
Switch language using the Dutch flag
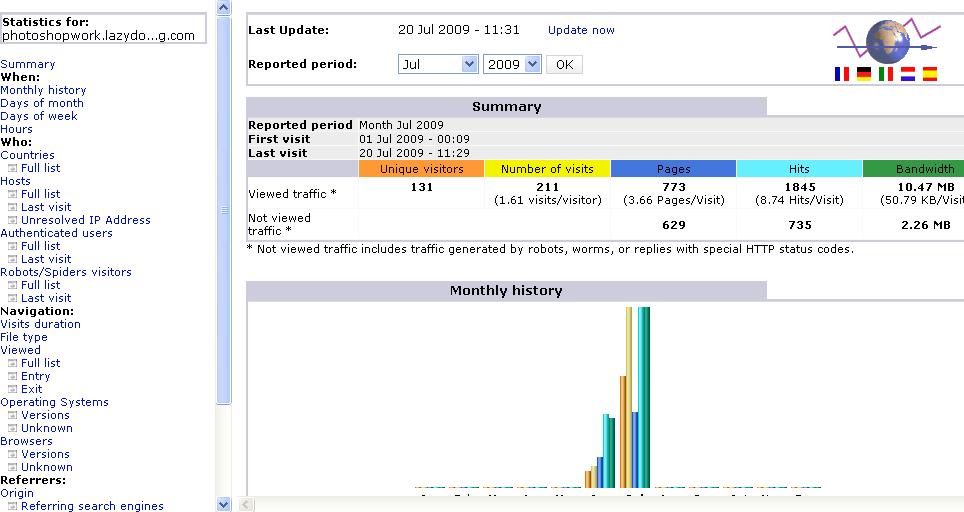[908, 74]
